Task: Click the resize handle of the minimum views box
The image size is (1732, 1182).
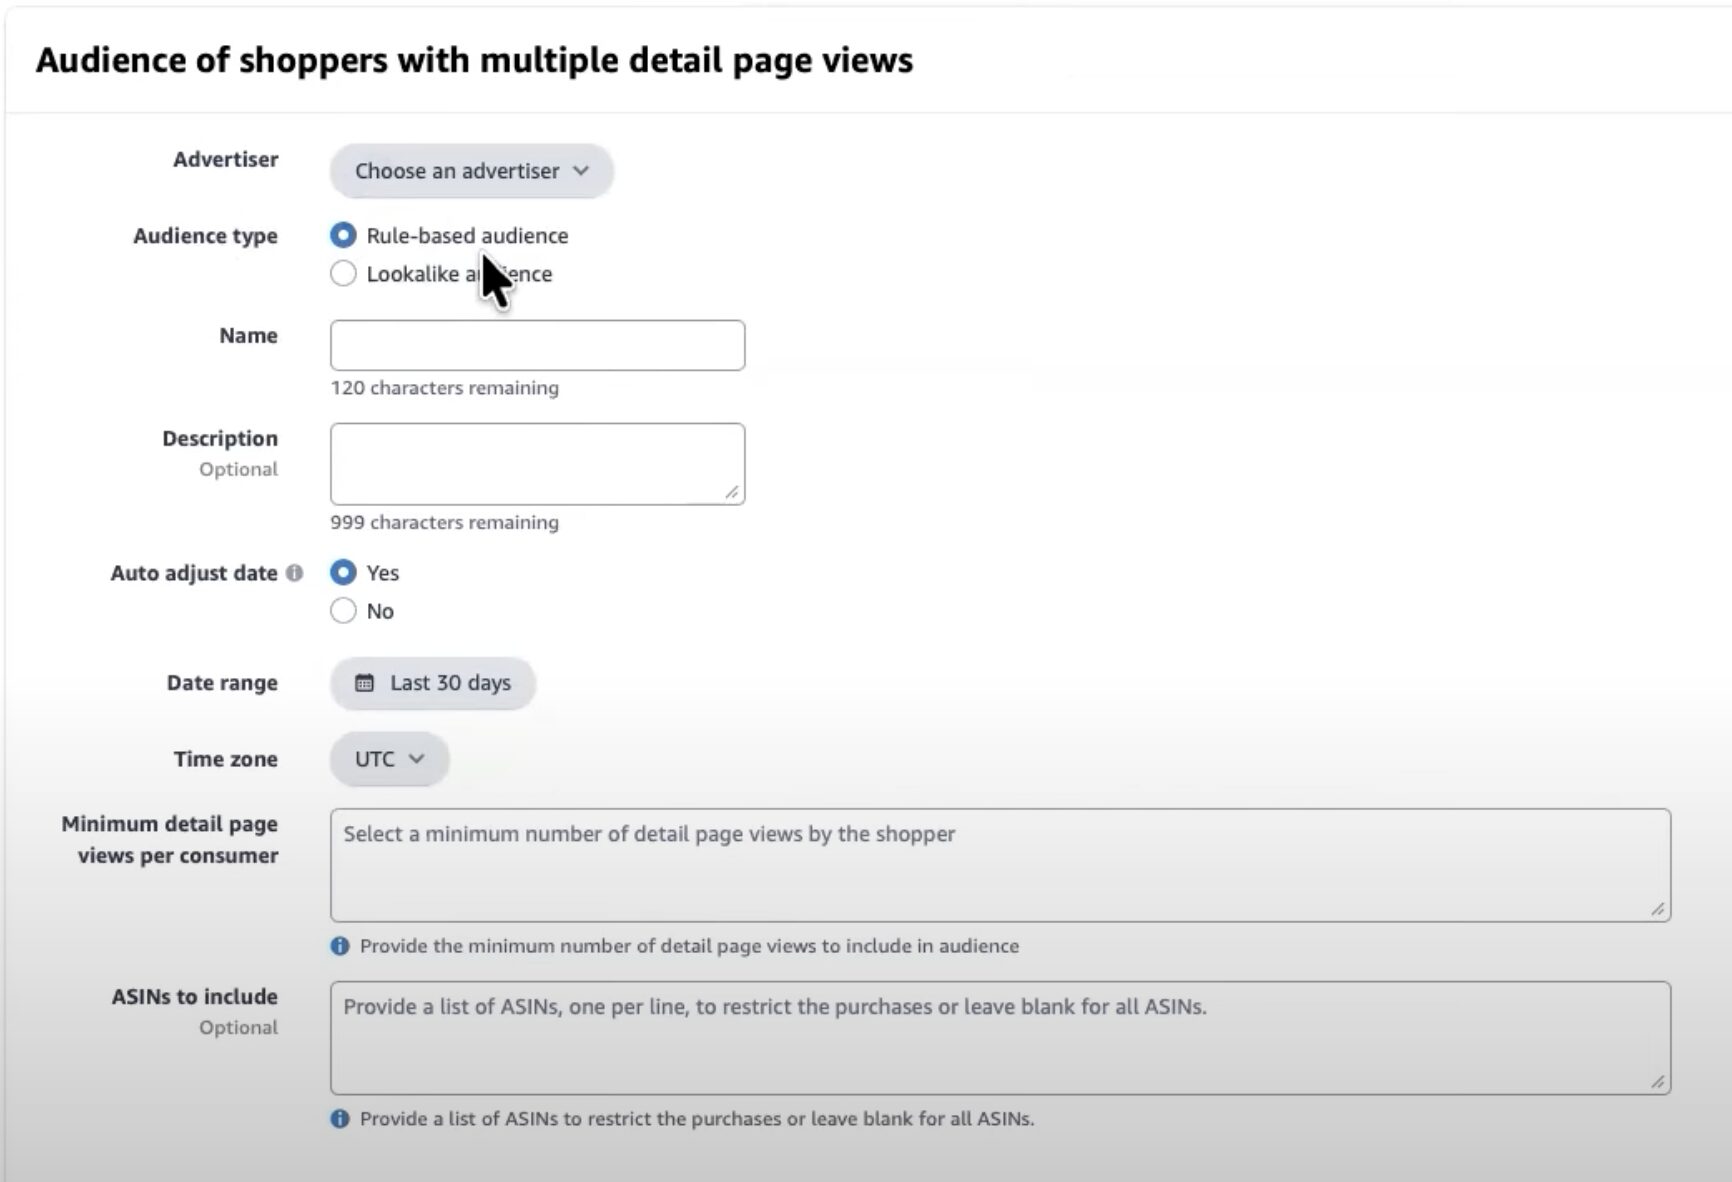Action: point(1657,909)
